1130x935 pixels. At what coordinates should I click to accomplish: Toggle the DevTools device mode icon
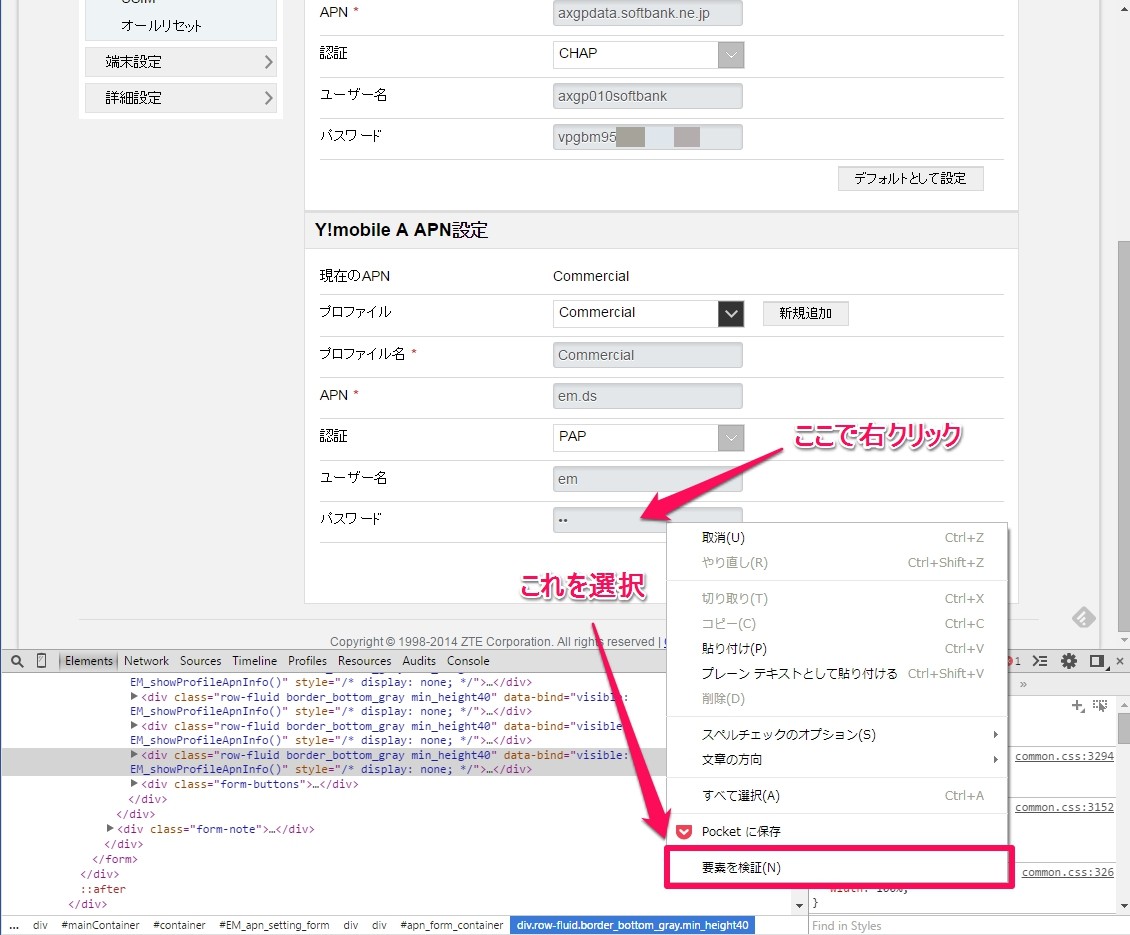pos(42,660)
